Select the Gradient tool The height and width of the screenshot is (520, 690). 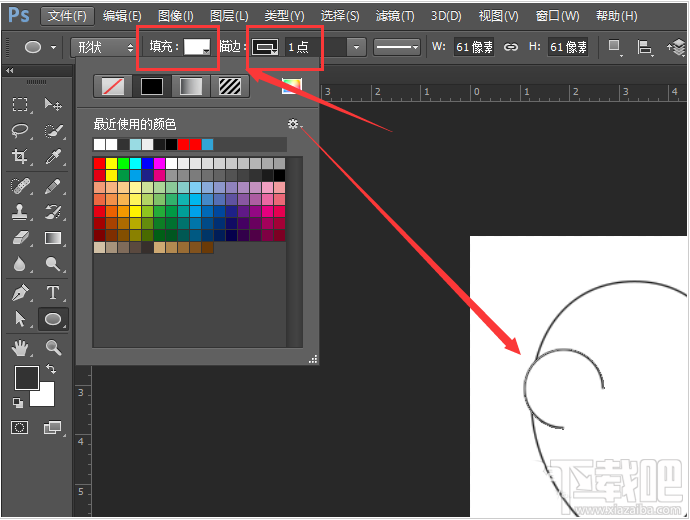coord(53,238)
